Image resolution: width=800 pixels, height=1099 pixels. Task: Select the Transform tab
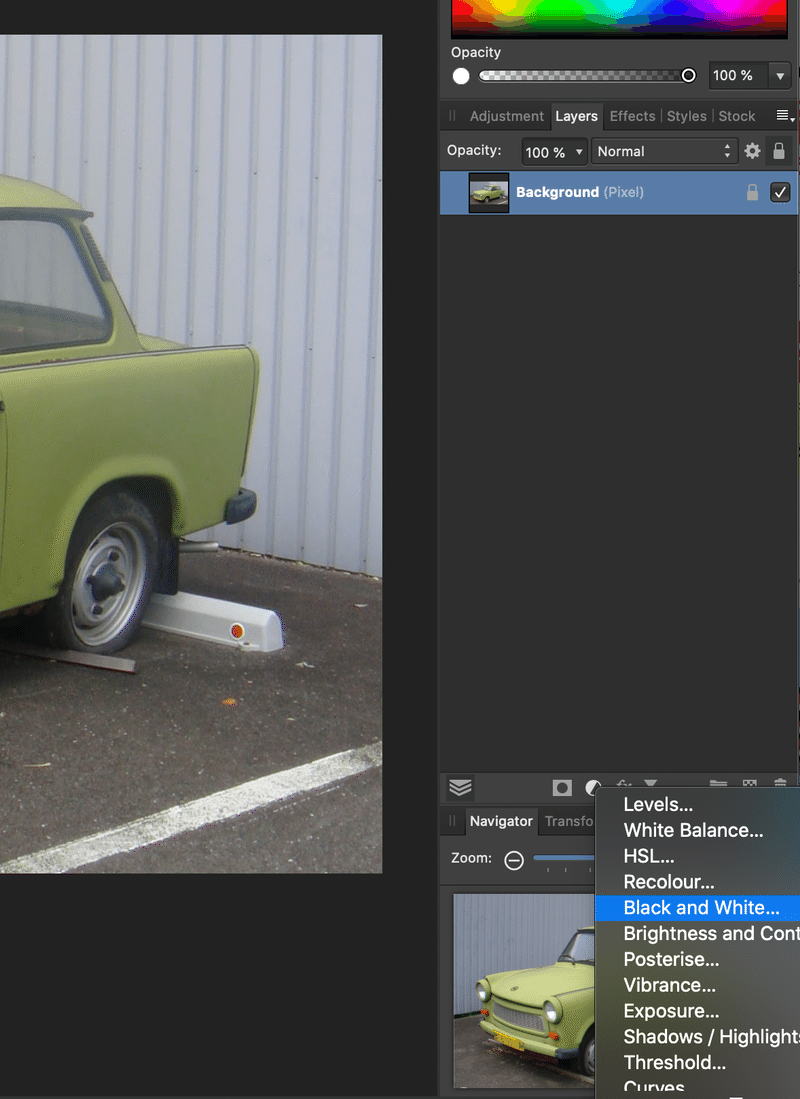[x=569, y=821]
